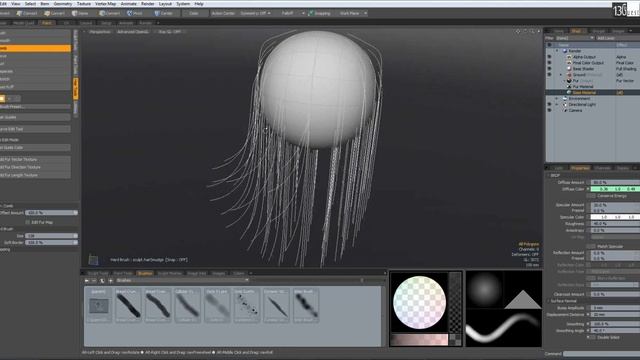
Task: Click the Fur material group icon
Action: tap(569, 81)
